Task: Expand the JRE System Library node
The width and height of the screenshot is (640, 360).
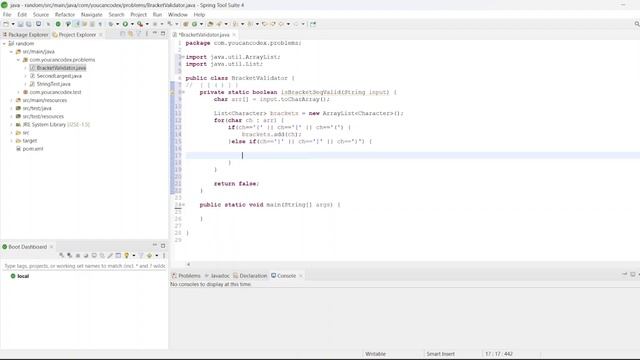Action: pos(11,124)
